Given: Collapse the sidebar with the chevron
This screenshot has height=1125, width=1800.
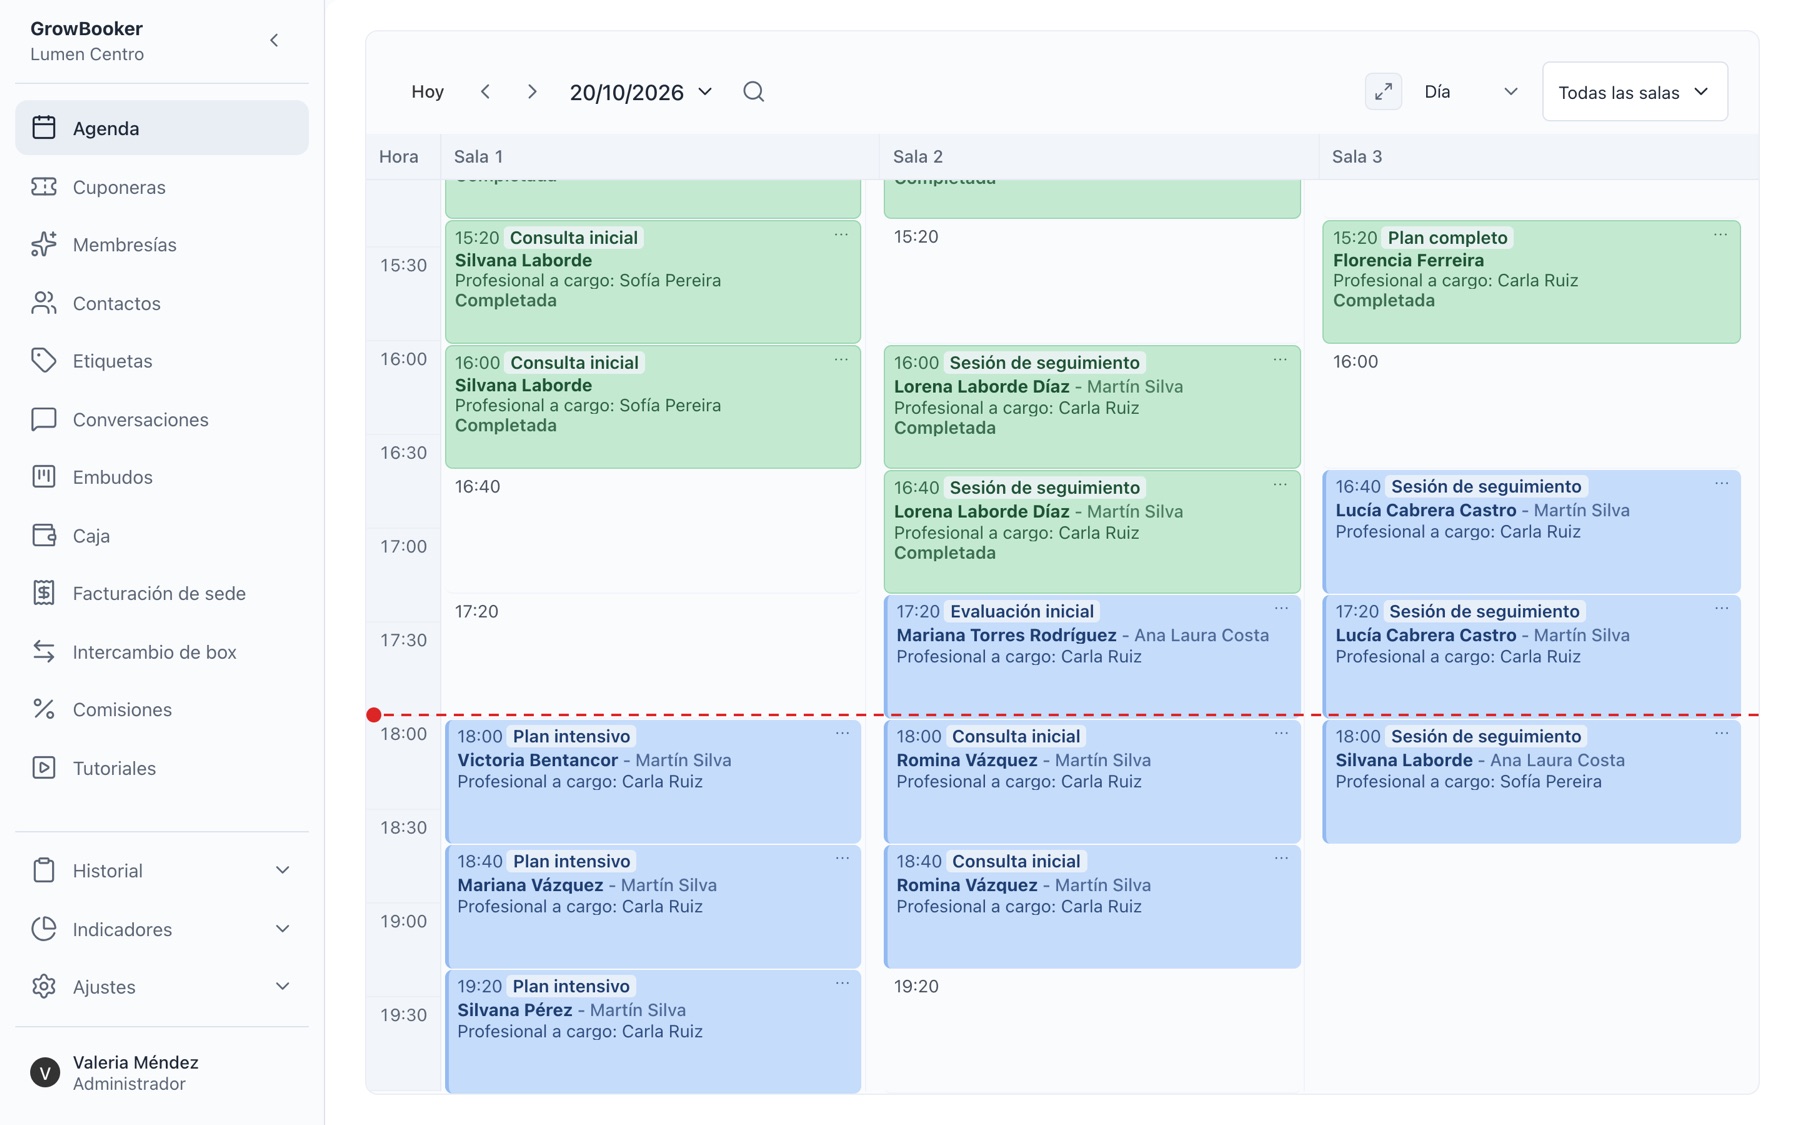Looking at the screenshot, I should (274, 41).
